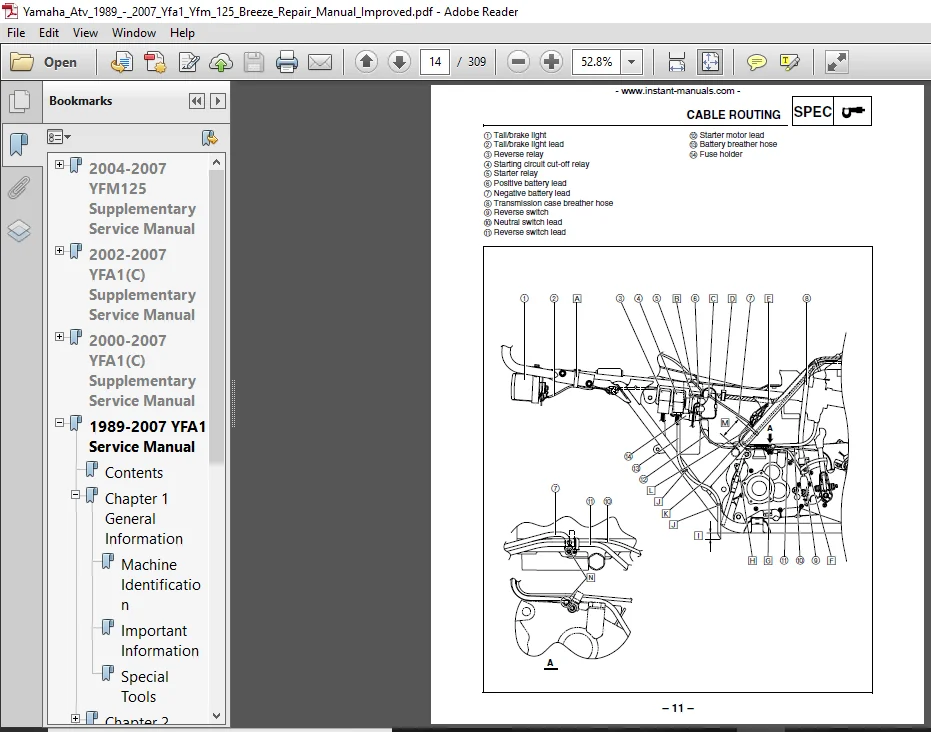Viewport: 931px width, 732px height.
Task: Open the Chapter 1 General Information bookmark
Action: click(144, 518)
